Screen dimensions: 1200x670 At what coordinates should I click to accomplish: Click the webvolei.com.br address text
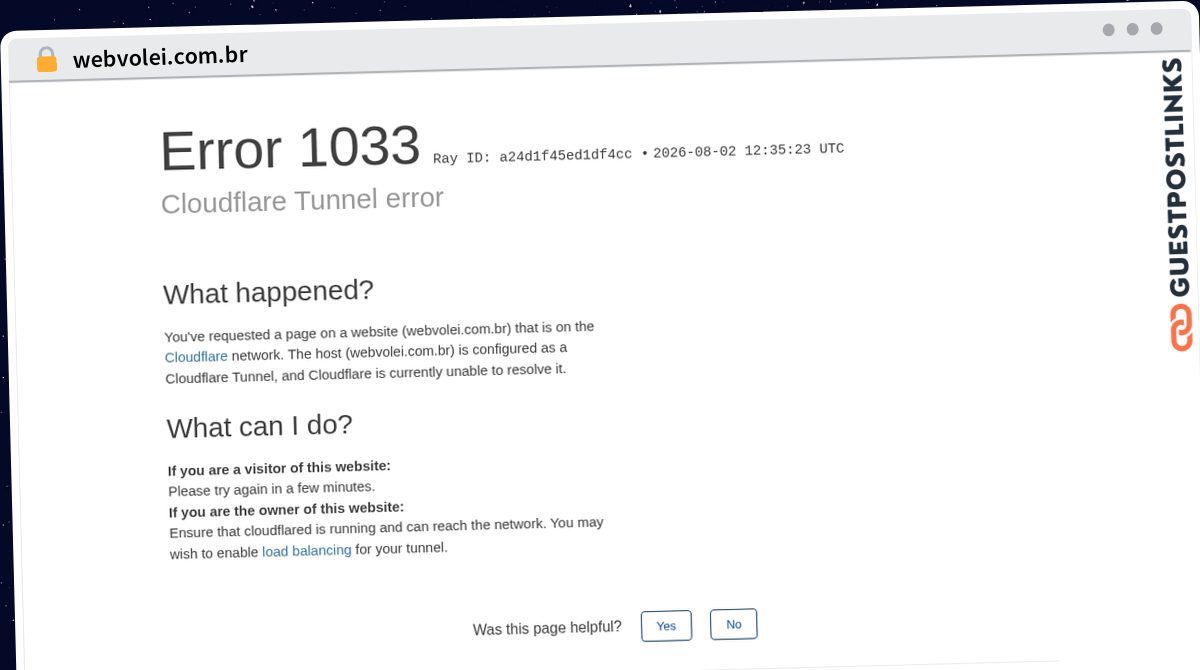point(160,57)
